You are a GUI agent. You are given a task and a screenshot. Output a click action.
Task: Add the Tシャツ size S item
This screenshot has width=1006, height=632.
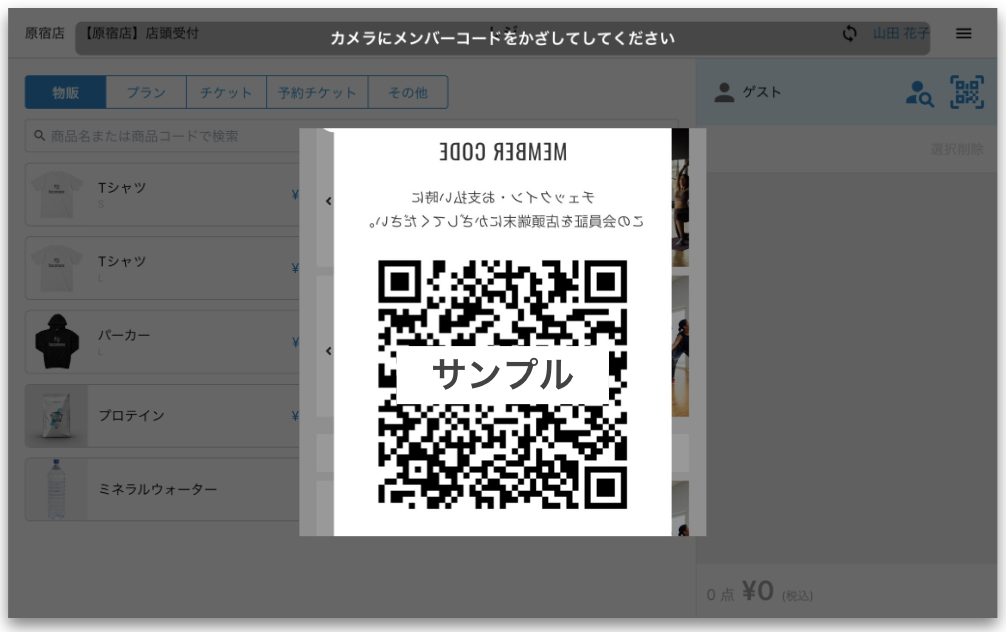pyautogui.click(x=160, y=194)
